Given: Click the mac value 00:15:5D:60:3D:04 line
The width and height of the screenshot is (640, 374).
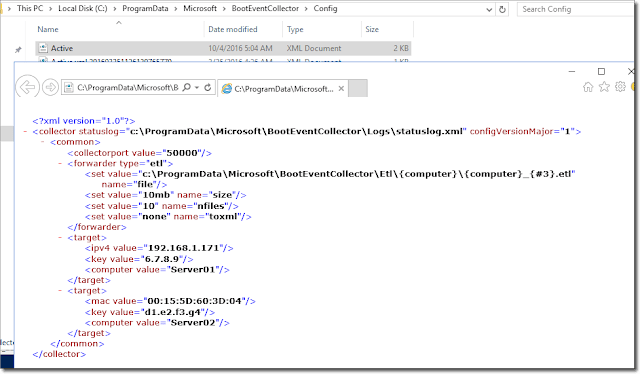Looking at the screenshot, I should click(170, 301).
